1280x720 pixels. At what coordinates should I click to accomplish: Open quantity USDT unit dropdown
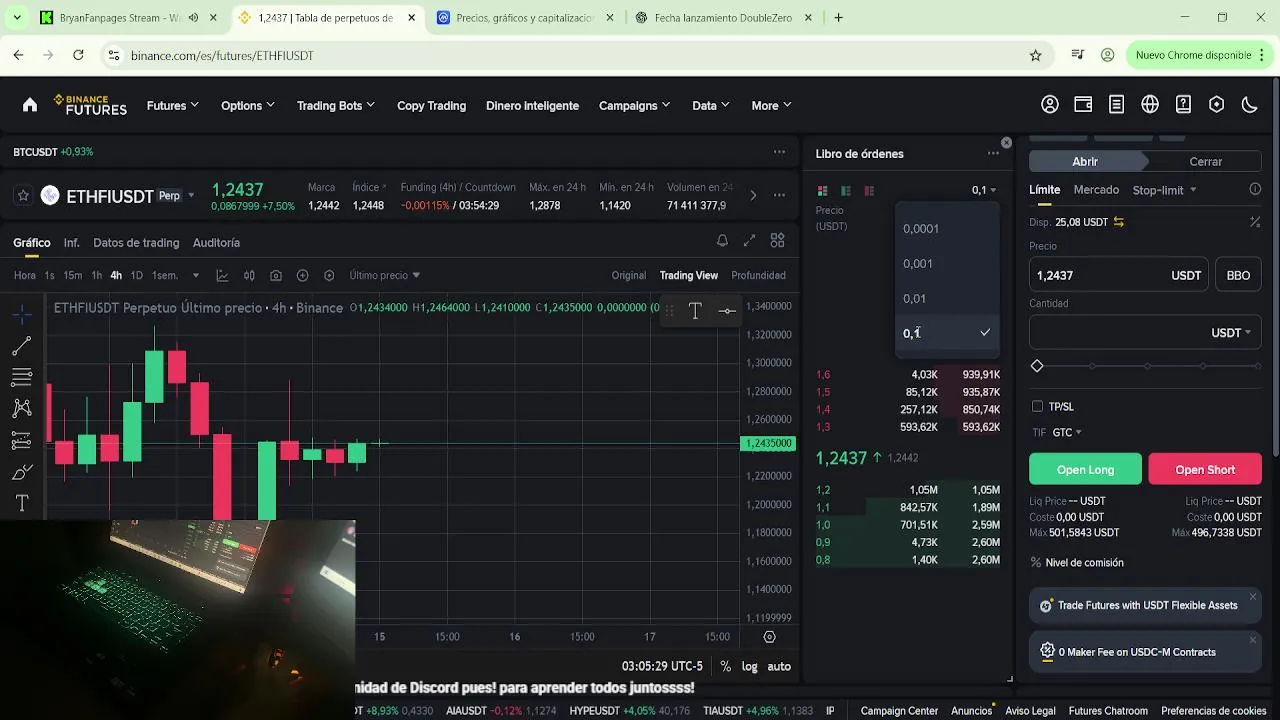[x=1231, y=333]
